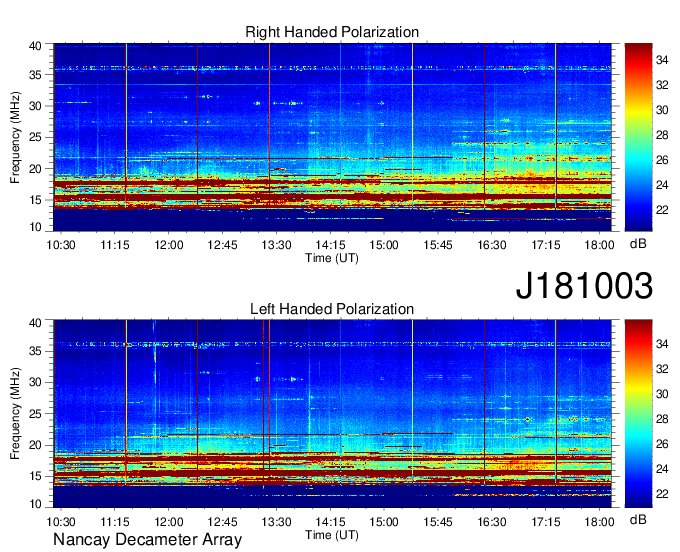
Task: Click "Time (UT)" label under Right Handed plot
Action: (x=332, y=258)
